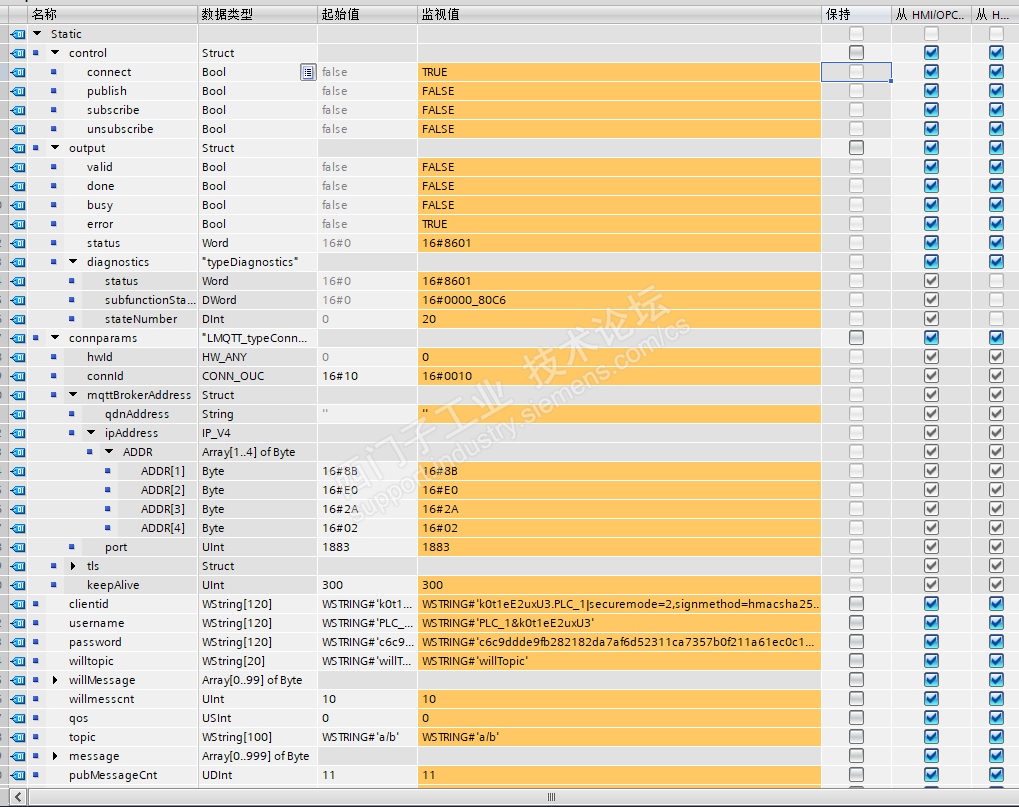This screenshot has height=807, width=1019.
Task: Click the tag icon beside the unsubscribe row
Action: click(18, 129)
